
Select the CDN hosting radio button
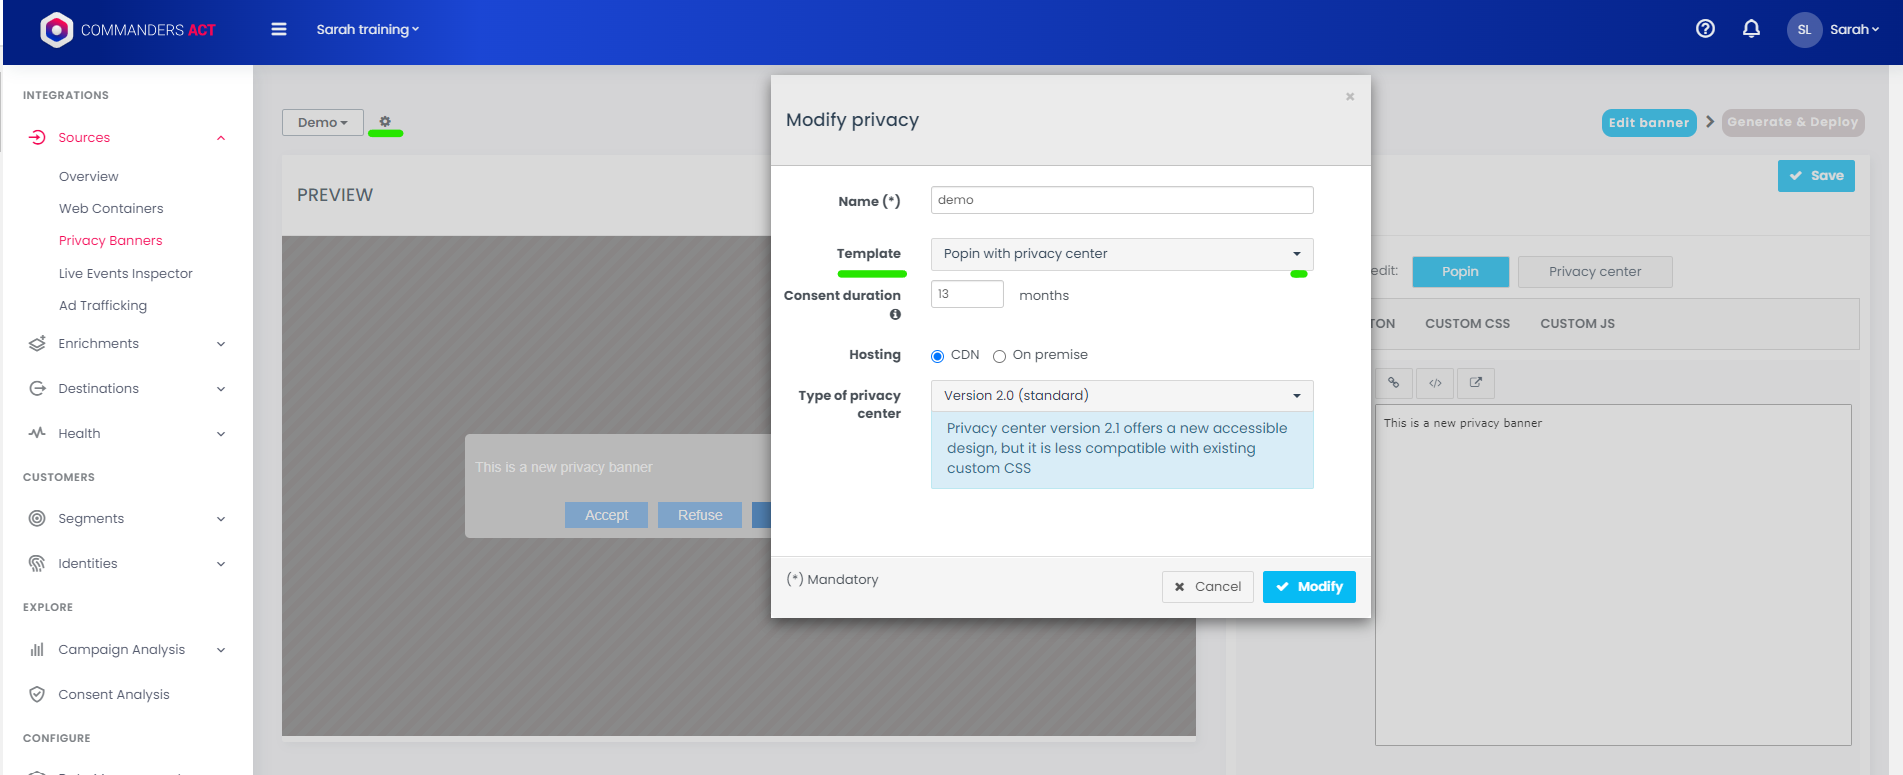[x=937, y=356]
